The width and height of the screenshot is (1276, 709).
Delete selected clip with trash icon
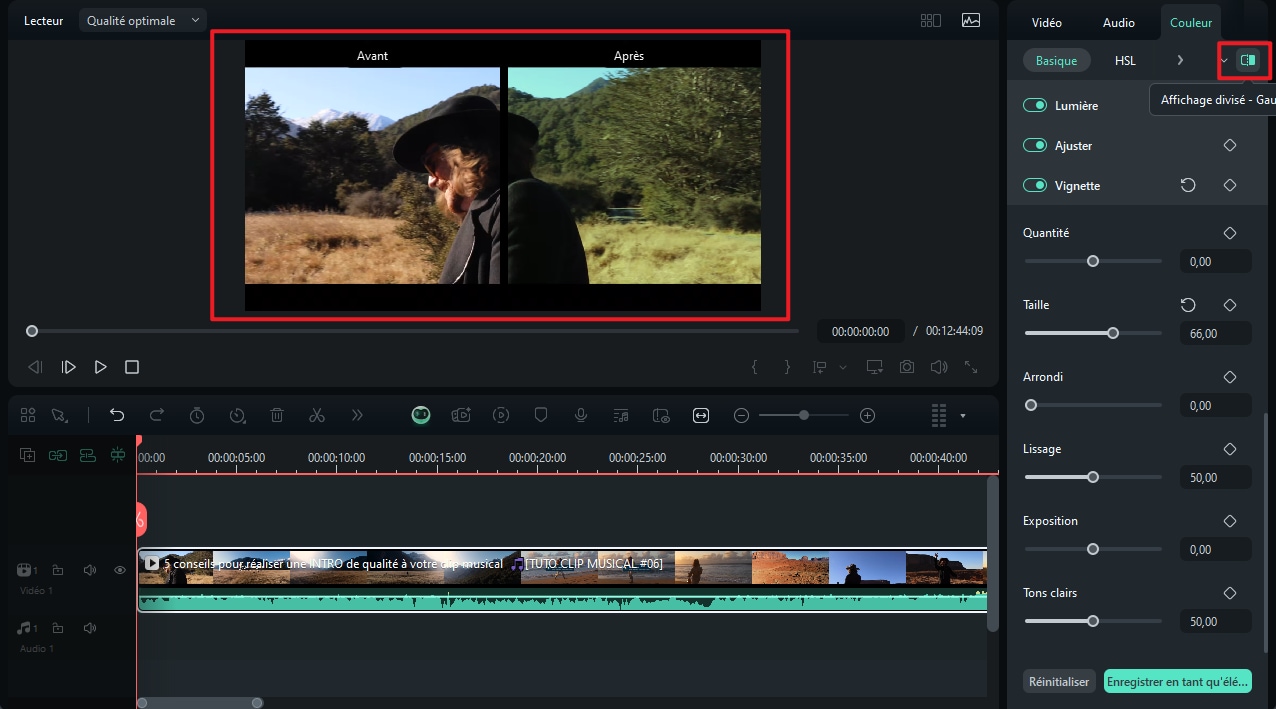pos(277,415)
